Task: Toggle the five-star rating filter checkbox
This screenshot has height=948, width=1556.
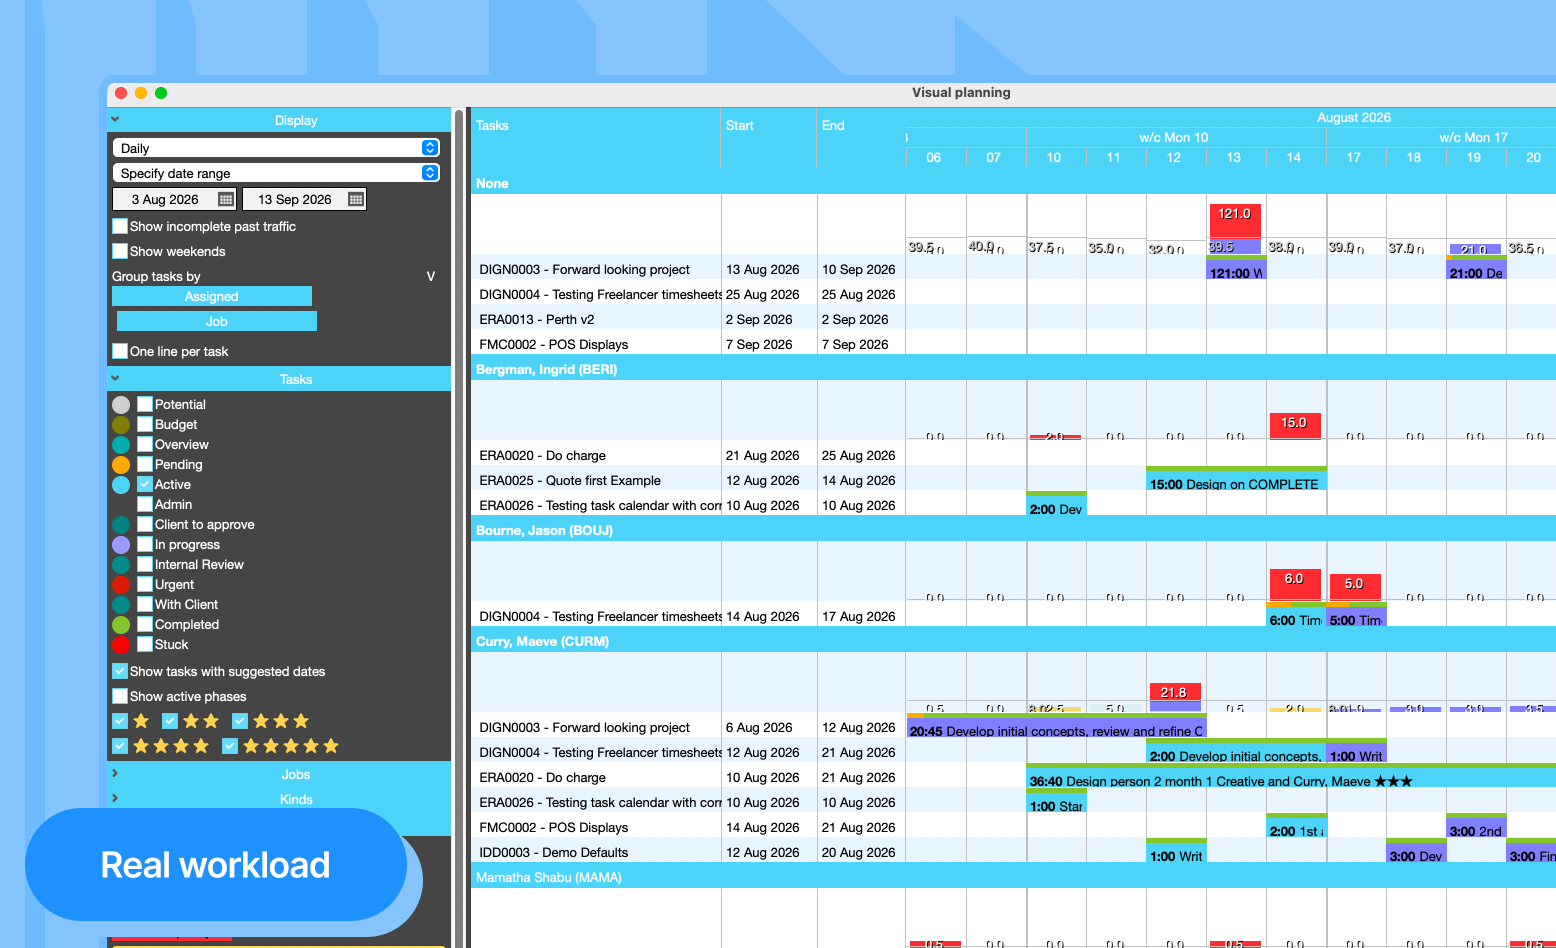Action: 230,746
